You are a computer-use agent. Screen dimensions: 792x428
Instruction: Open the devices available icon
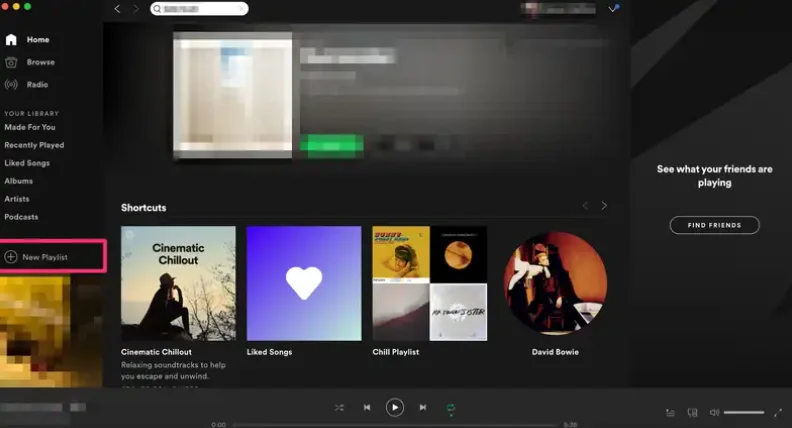click(692, 413)
